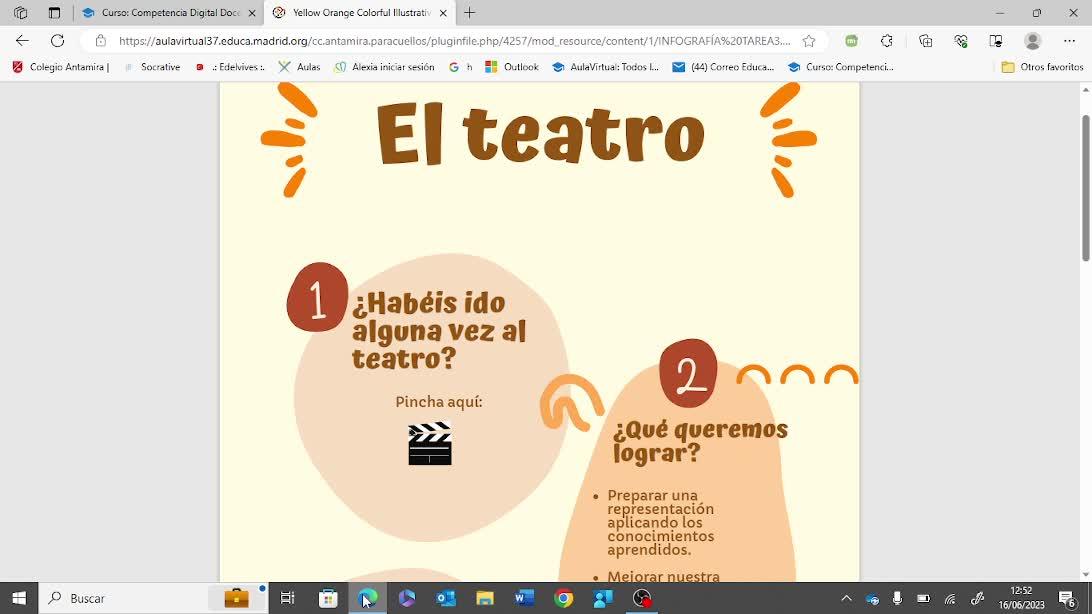Expand Otros favoritos folder

coord(1042,67)
